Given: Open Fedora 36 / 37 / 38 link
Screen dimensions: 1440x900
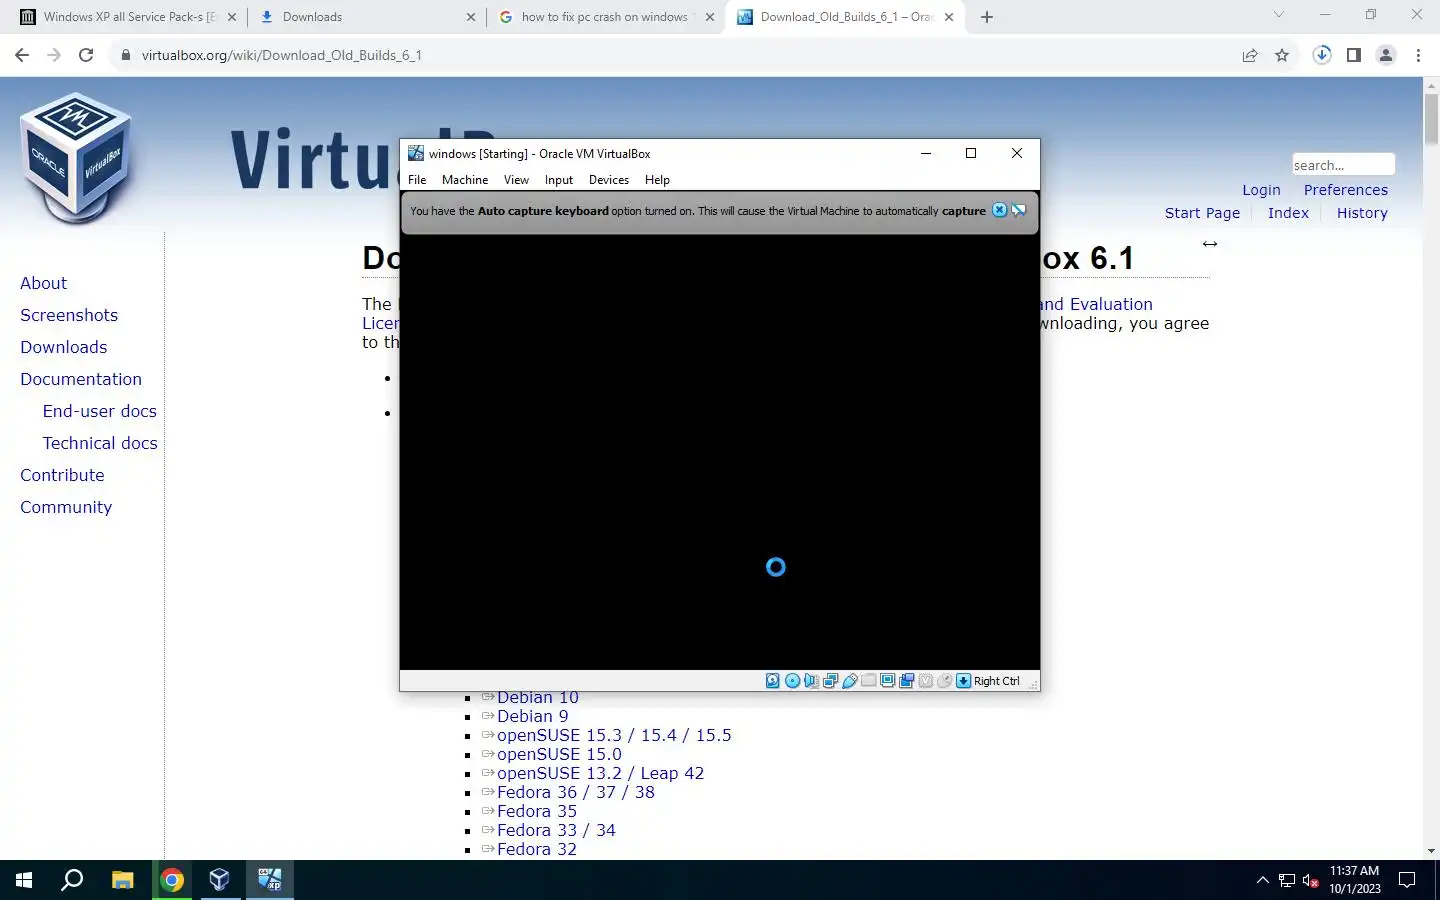Looking at the screenshot, I should (576, 792).
